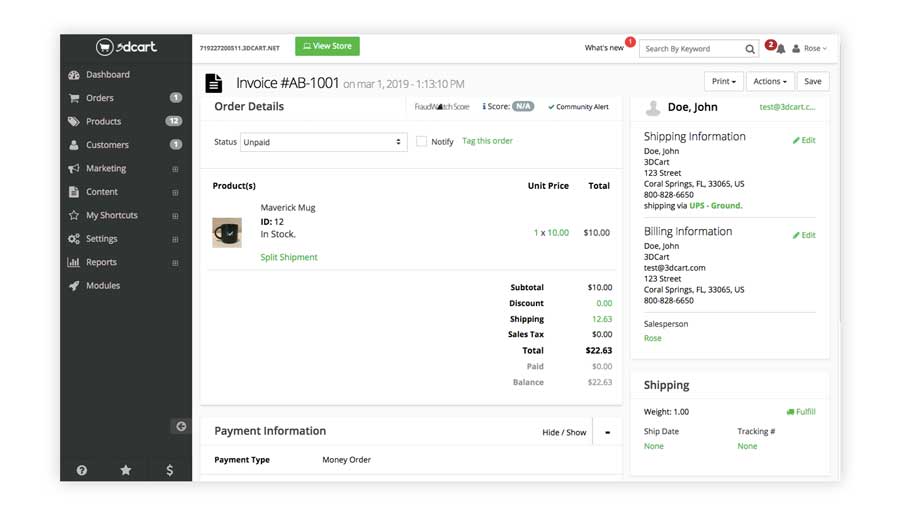Open the Status Unpaid dropdown

323,142
